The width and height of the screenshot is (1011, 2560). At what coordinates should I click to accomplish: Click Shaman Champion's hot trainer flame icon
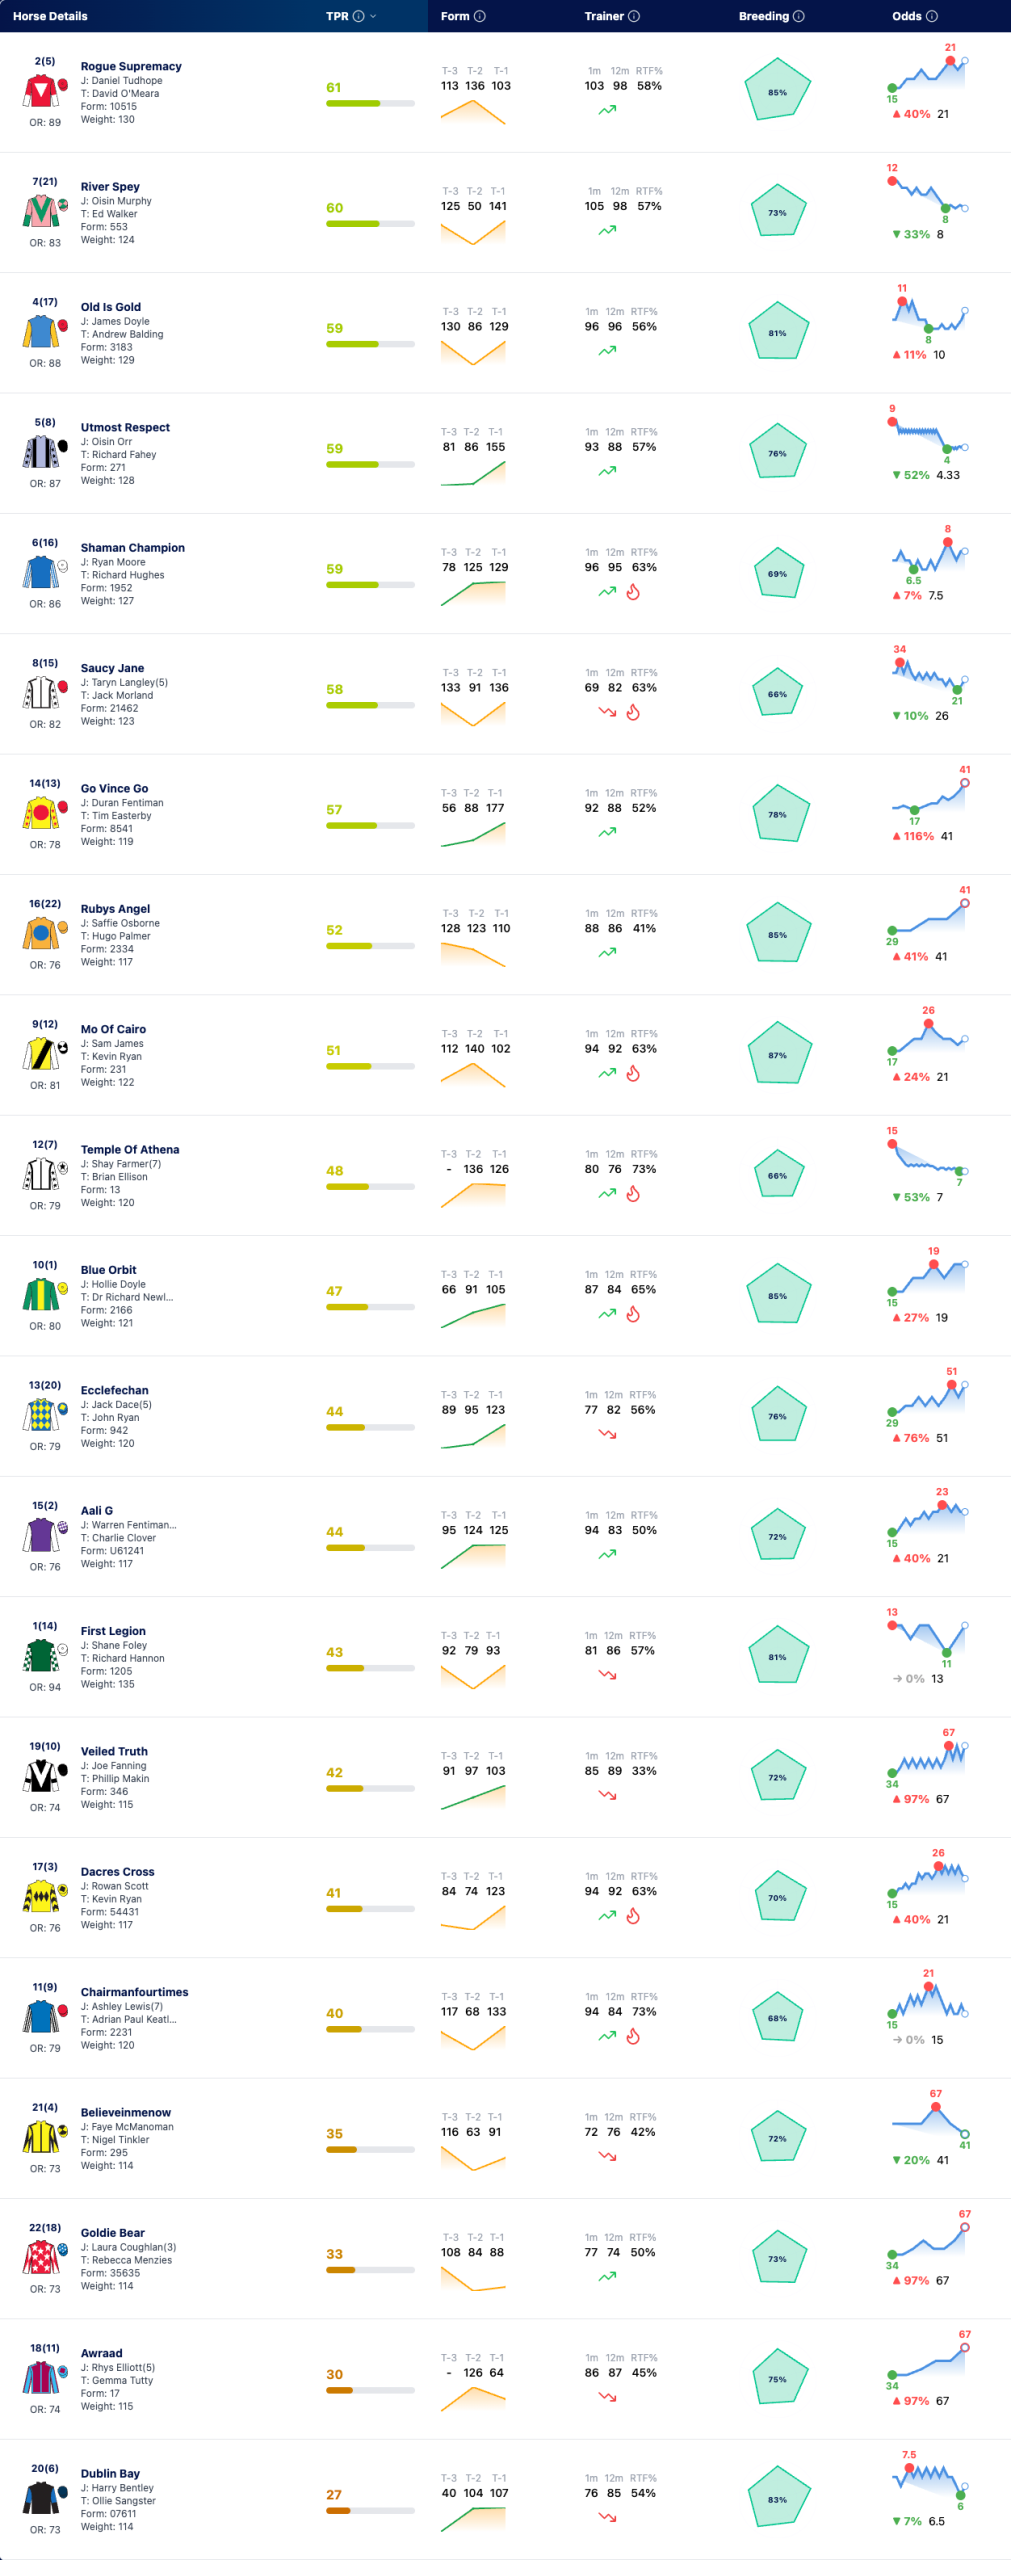pyautogui.click(x=633, y=592)
